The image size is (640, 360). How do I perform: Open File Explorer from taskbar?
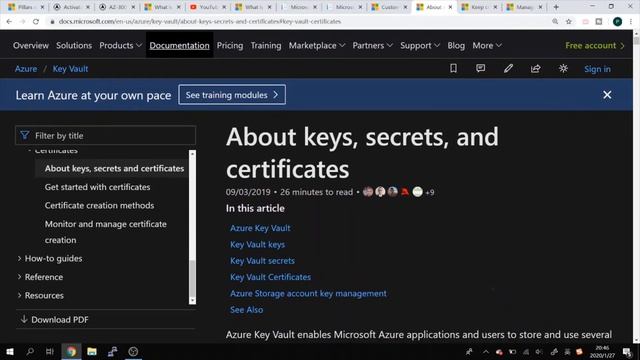[x=92, y=351]
